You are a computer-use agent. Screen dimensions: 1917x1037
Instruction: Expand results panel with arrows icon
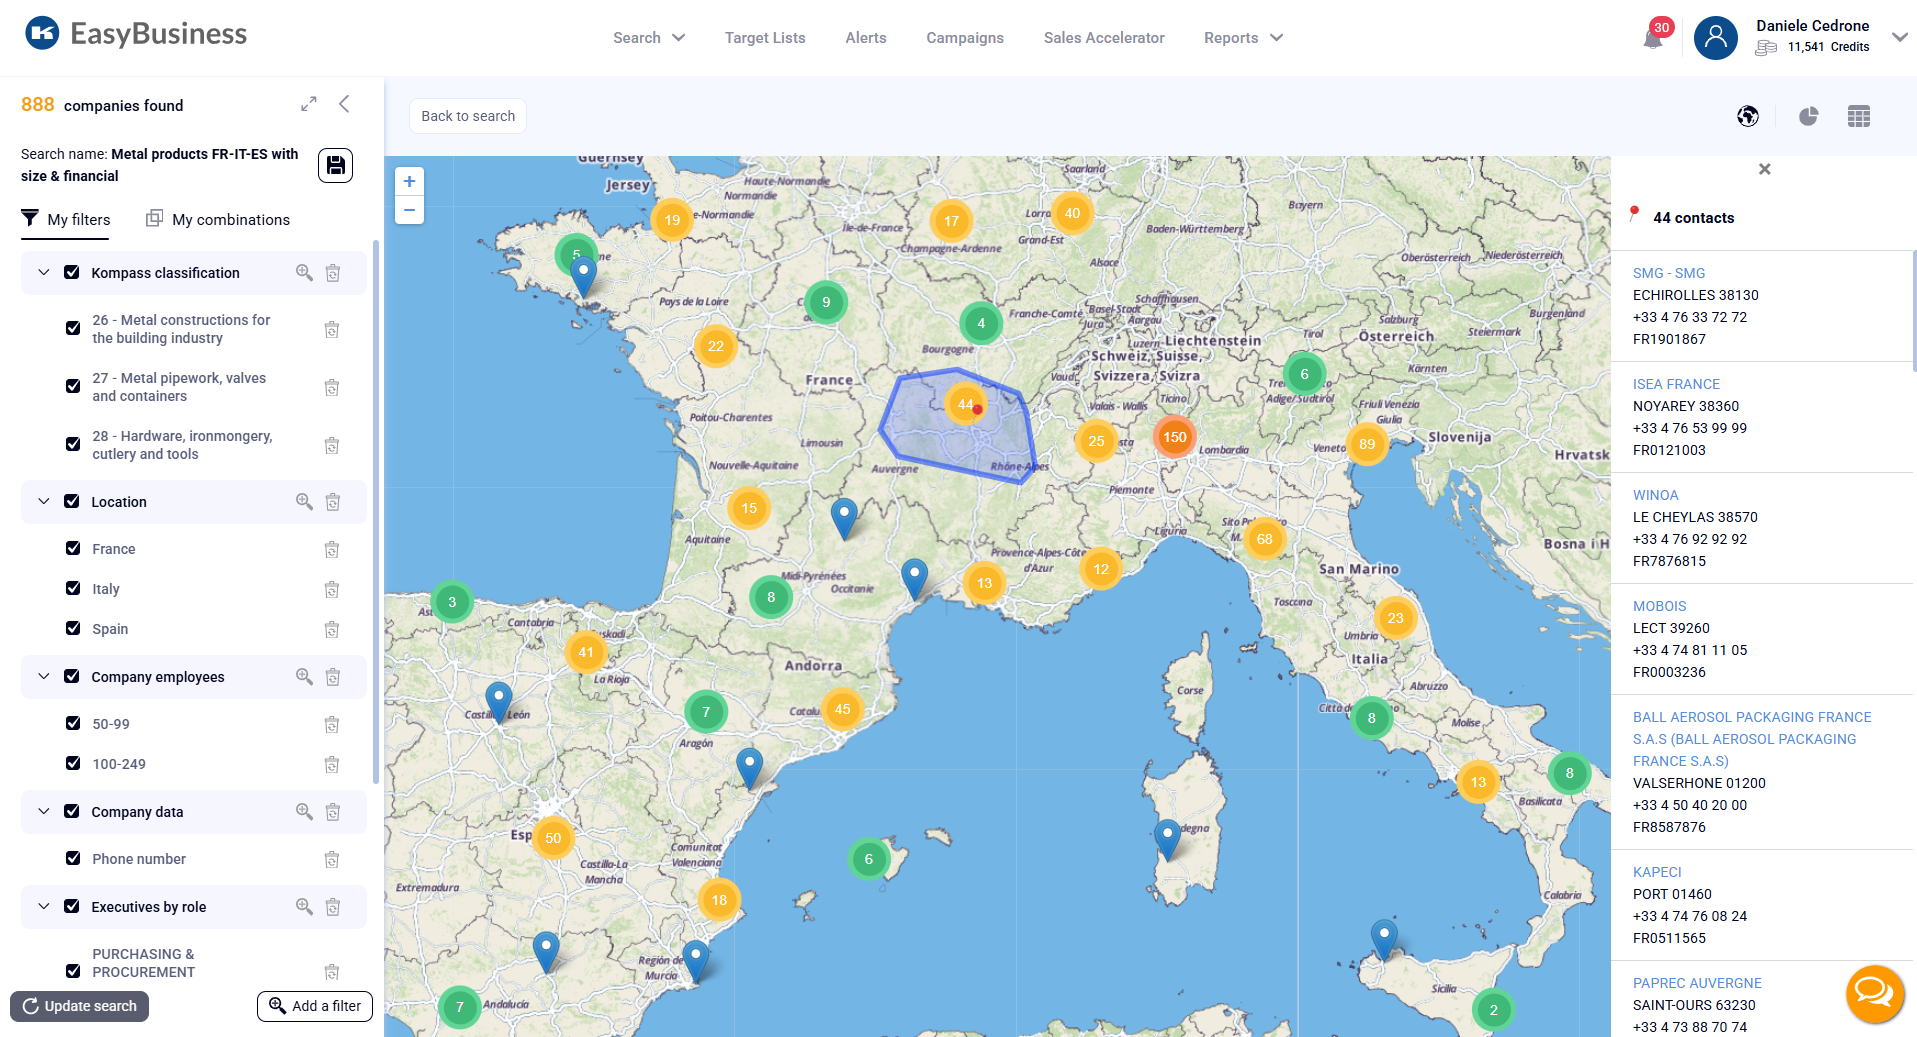pyautogui.click(x=309, y=104)
